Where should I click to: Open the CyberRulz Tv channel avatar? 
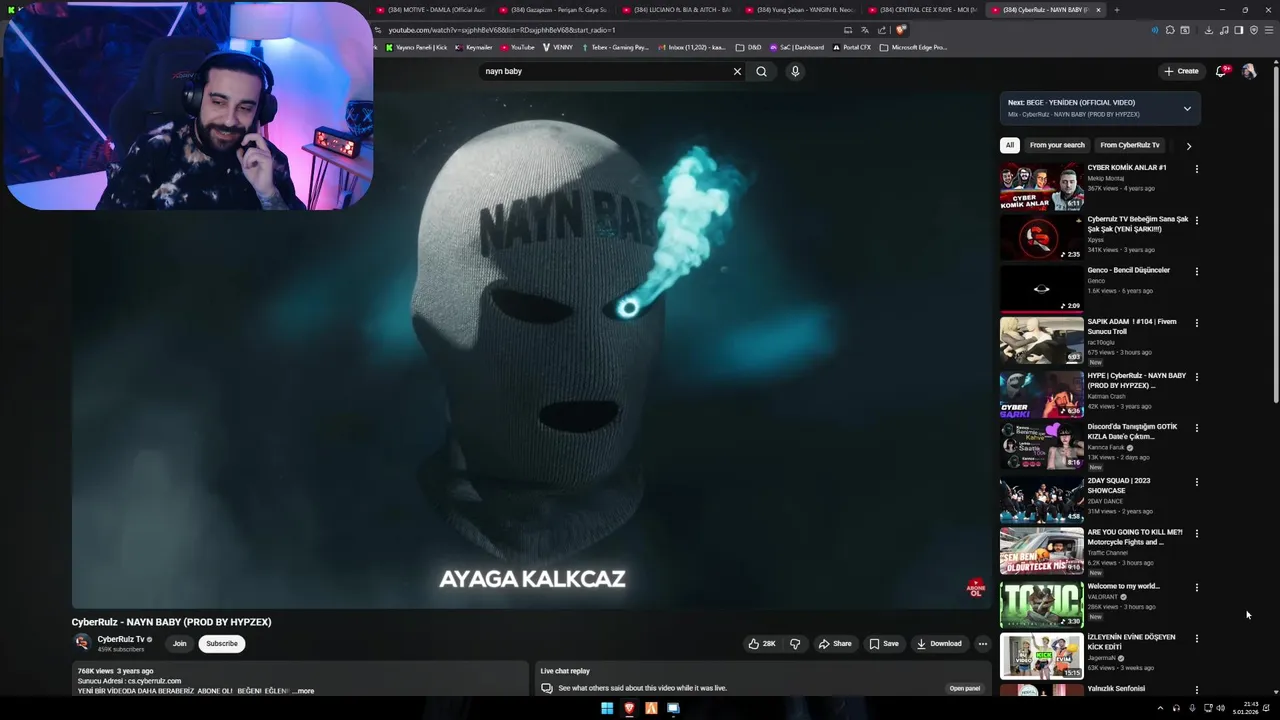(82, 643)
